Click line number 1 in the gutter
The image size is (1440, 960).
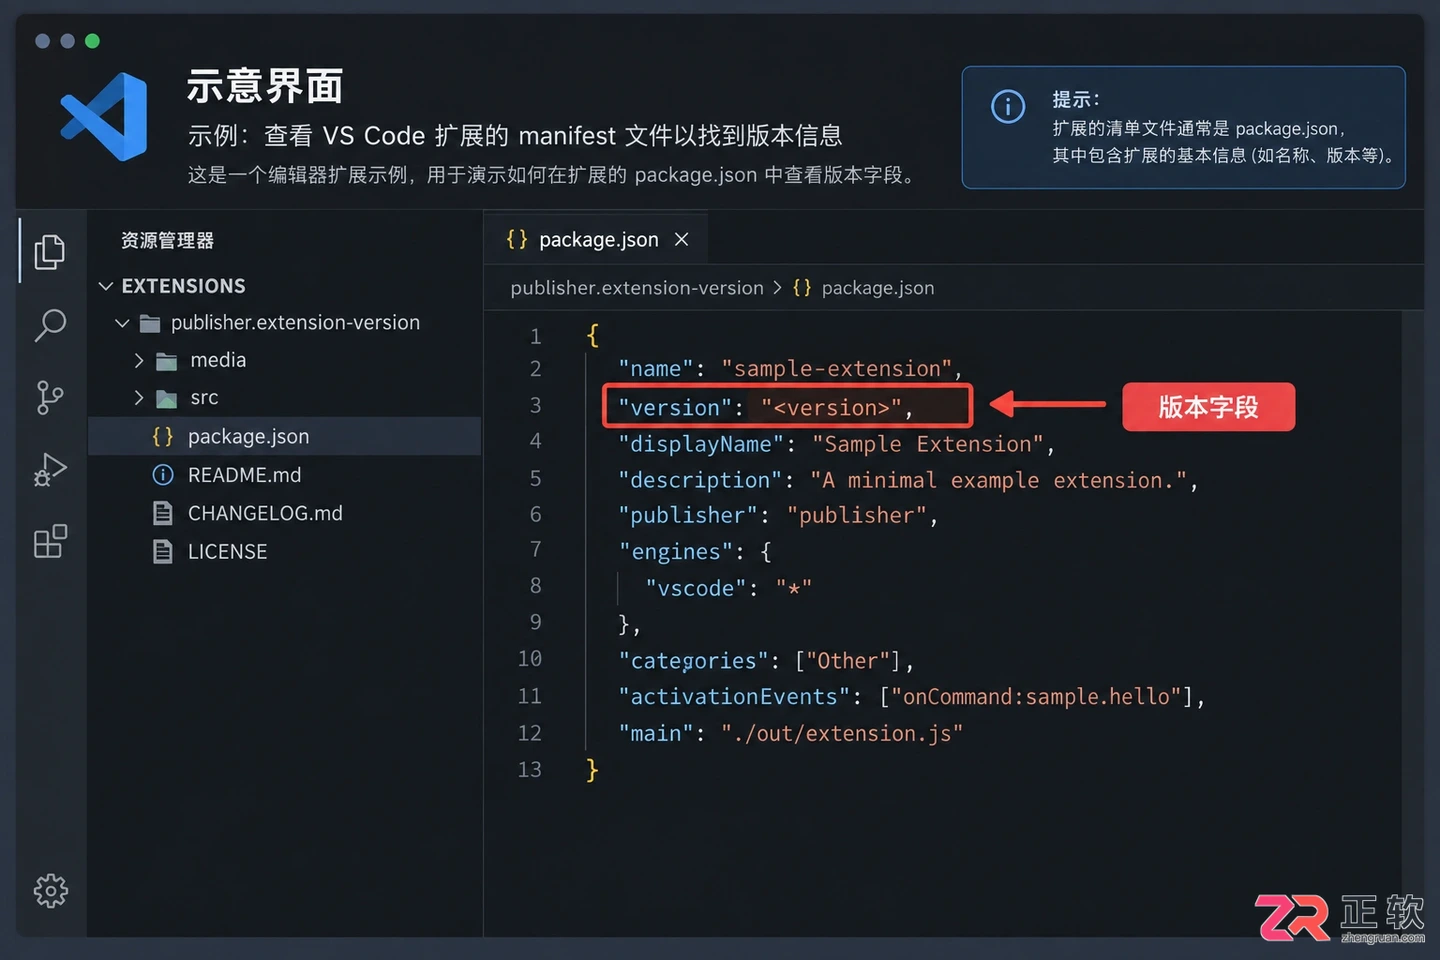click(x=536, y=337)
